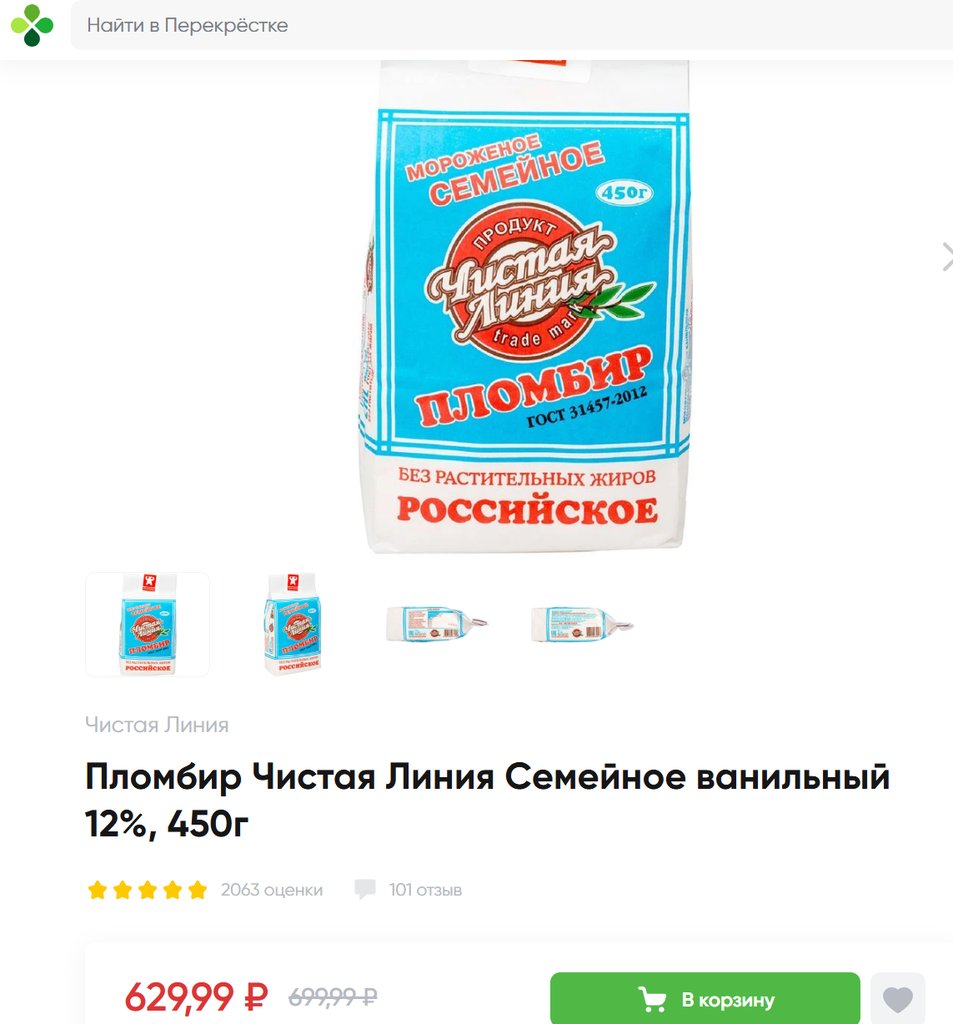Select the third lying-package thumbnail

coord(437,624)
